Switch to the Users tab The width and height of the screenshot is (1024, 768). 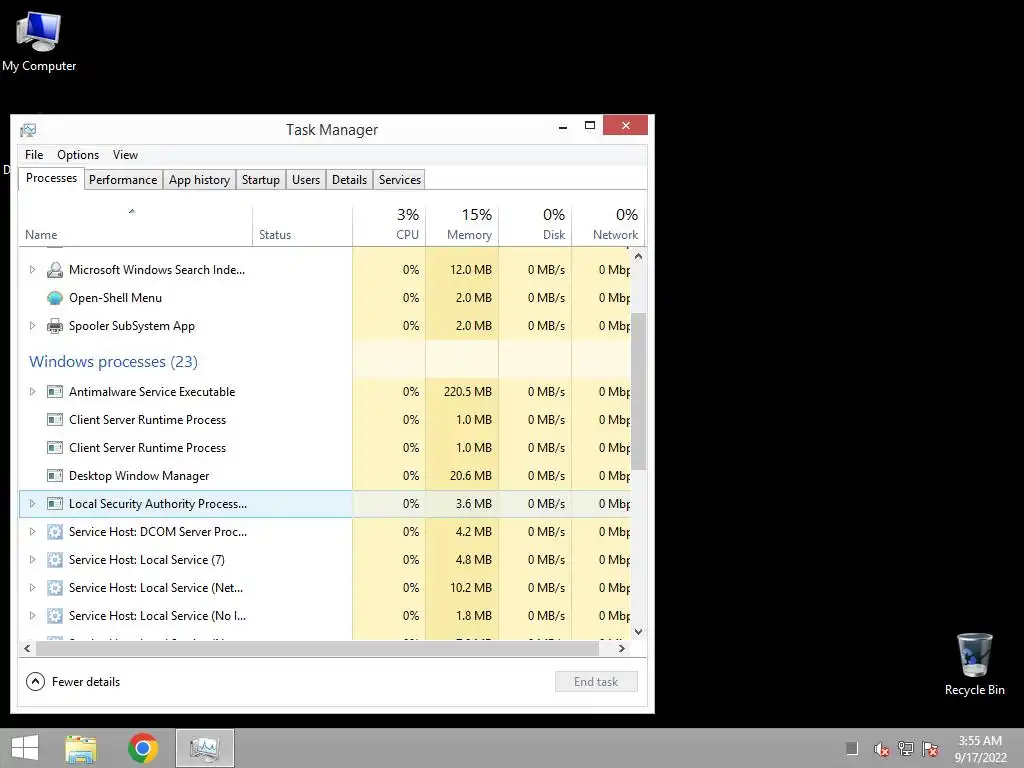click(x=306, y=180)
